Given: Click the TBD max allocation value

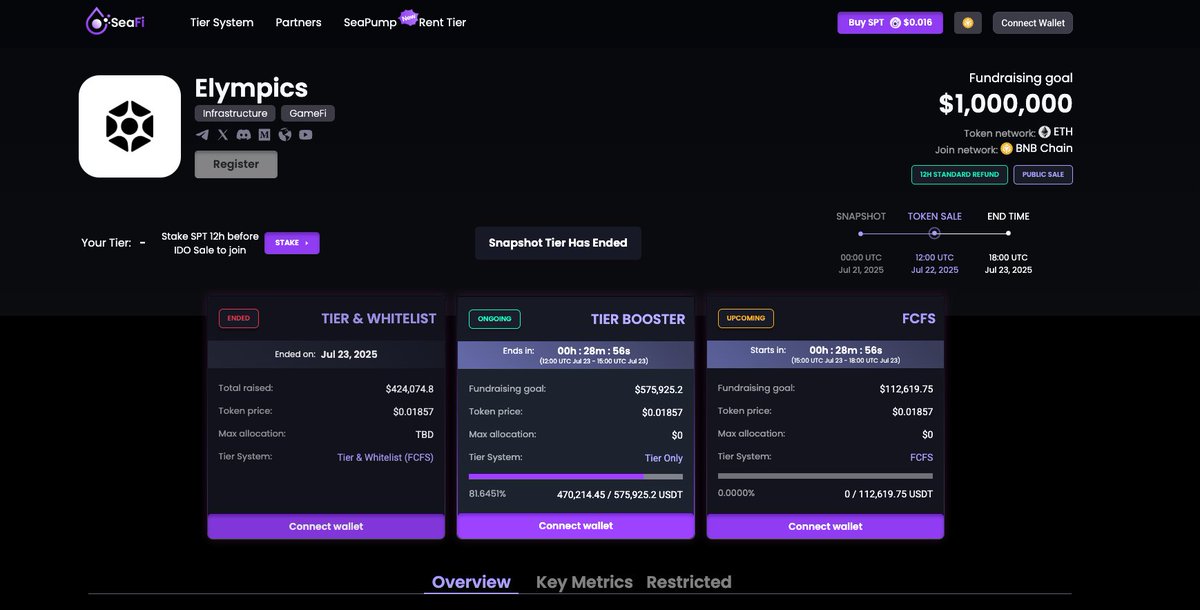Looking at the screenshot, I should tap(425, 435).
